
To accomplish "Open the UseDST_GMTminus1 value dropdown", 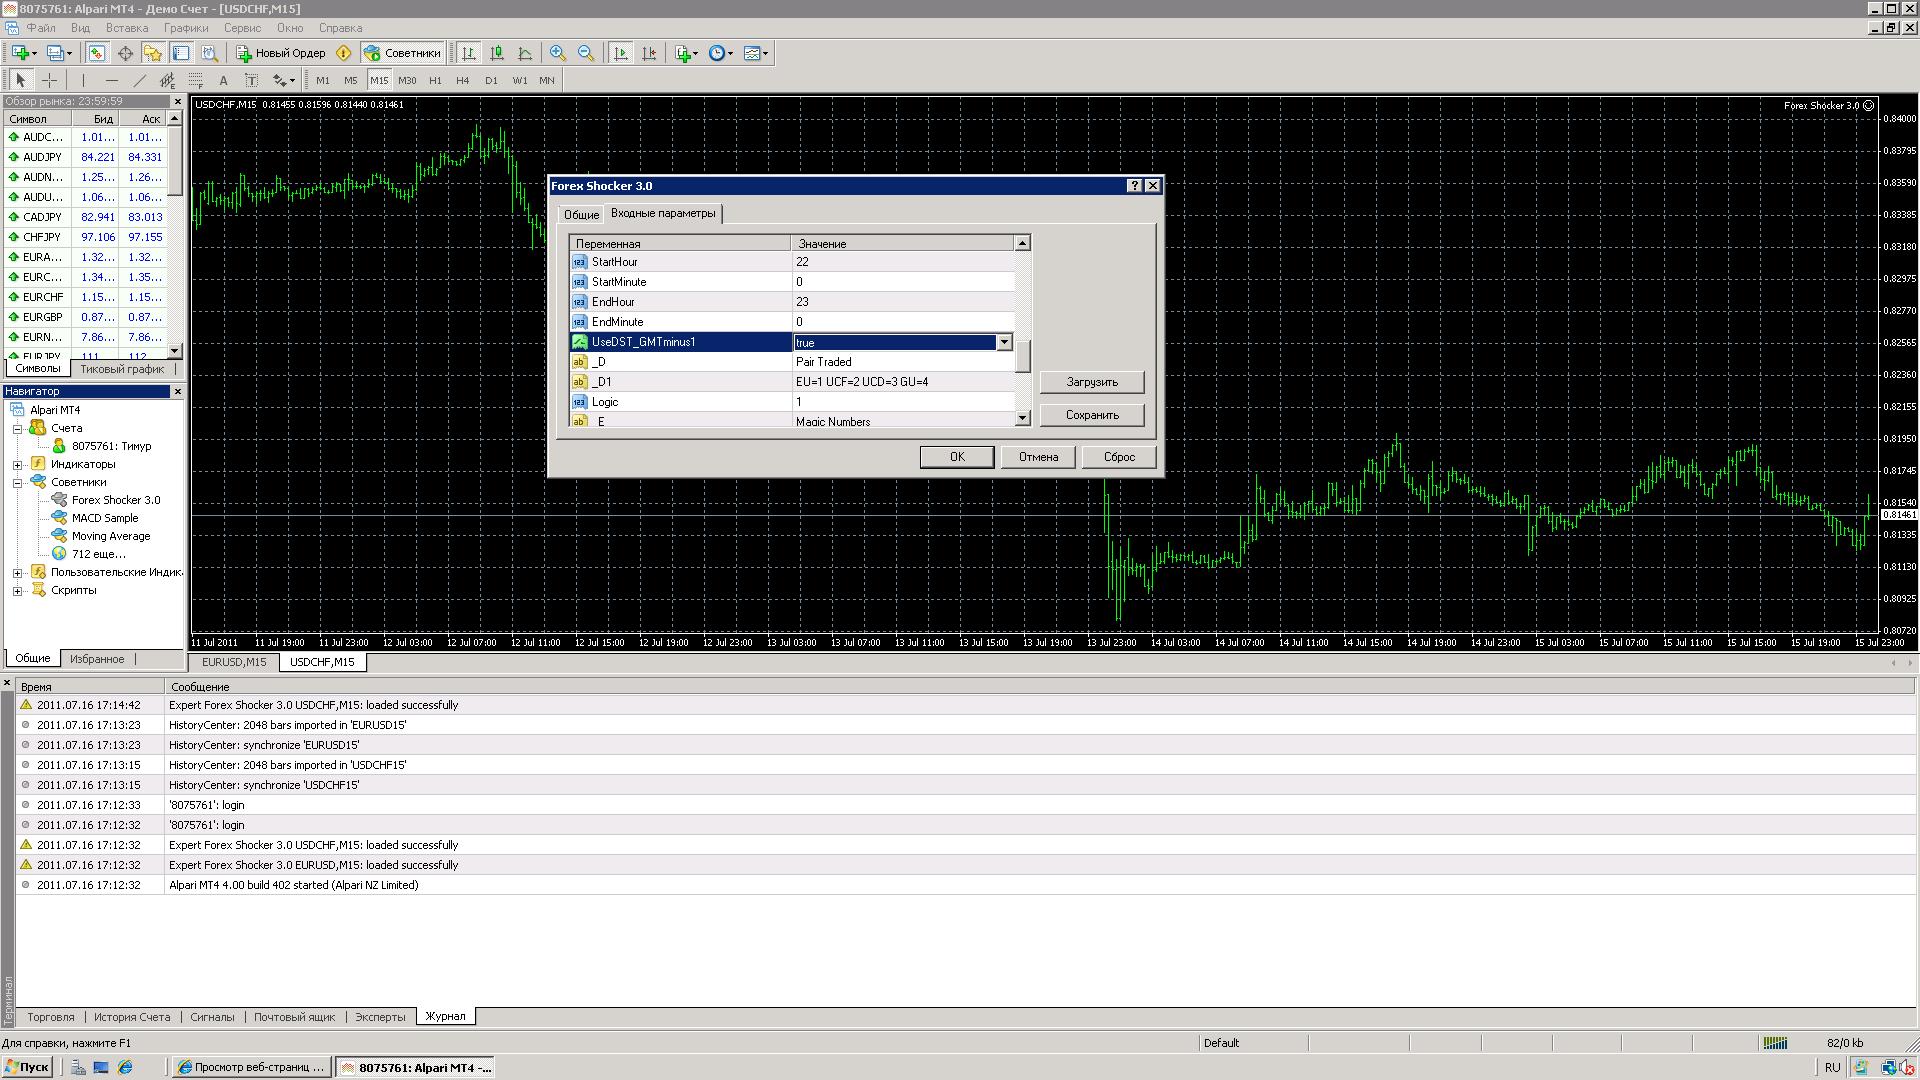I will [1004, 342].
